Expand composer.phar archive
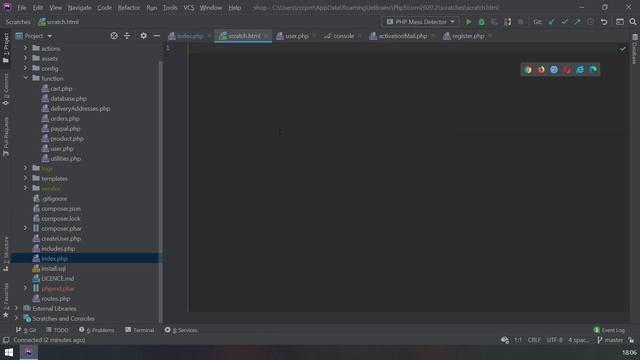Screen dimensions: 640x360 point(25,229)
